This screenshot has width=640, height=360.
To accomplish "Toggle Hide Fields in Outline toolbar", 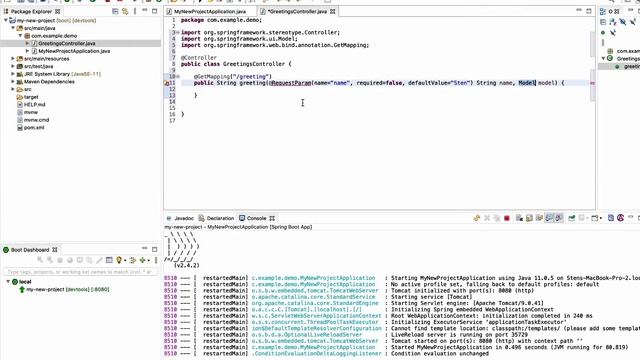I will [x=622, y=22].
